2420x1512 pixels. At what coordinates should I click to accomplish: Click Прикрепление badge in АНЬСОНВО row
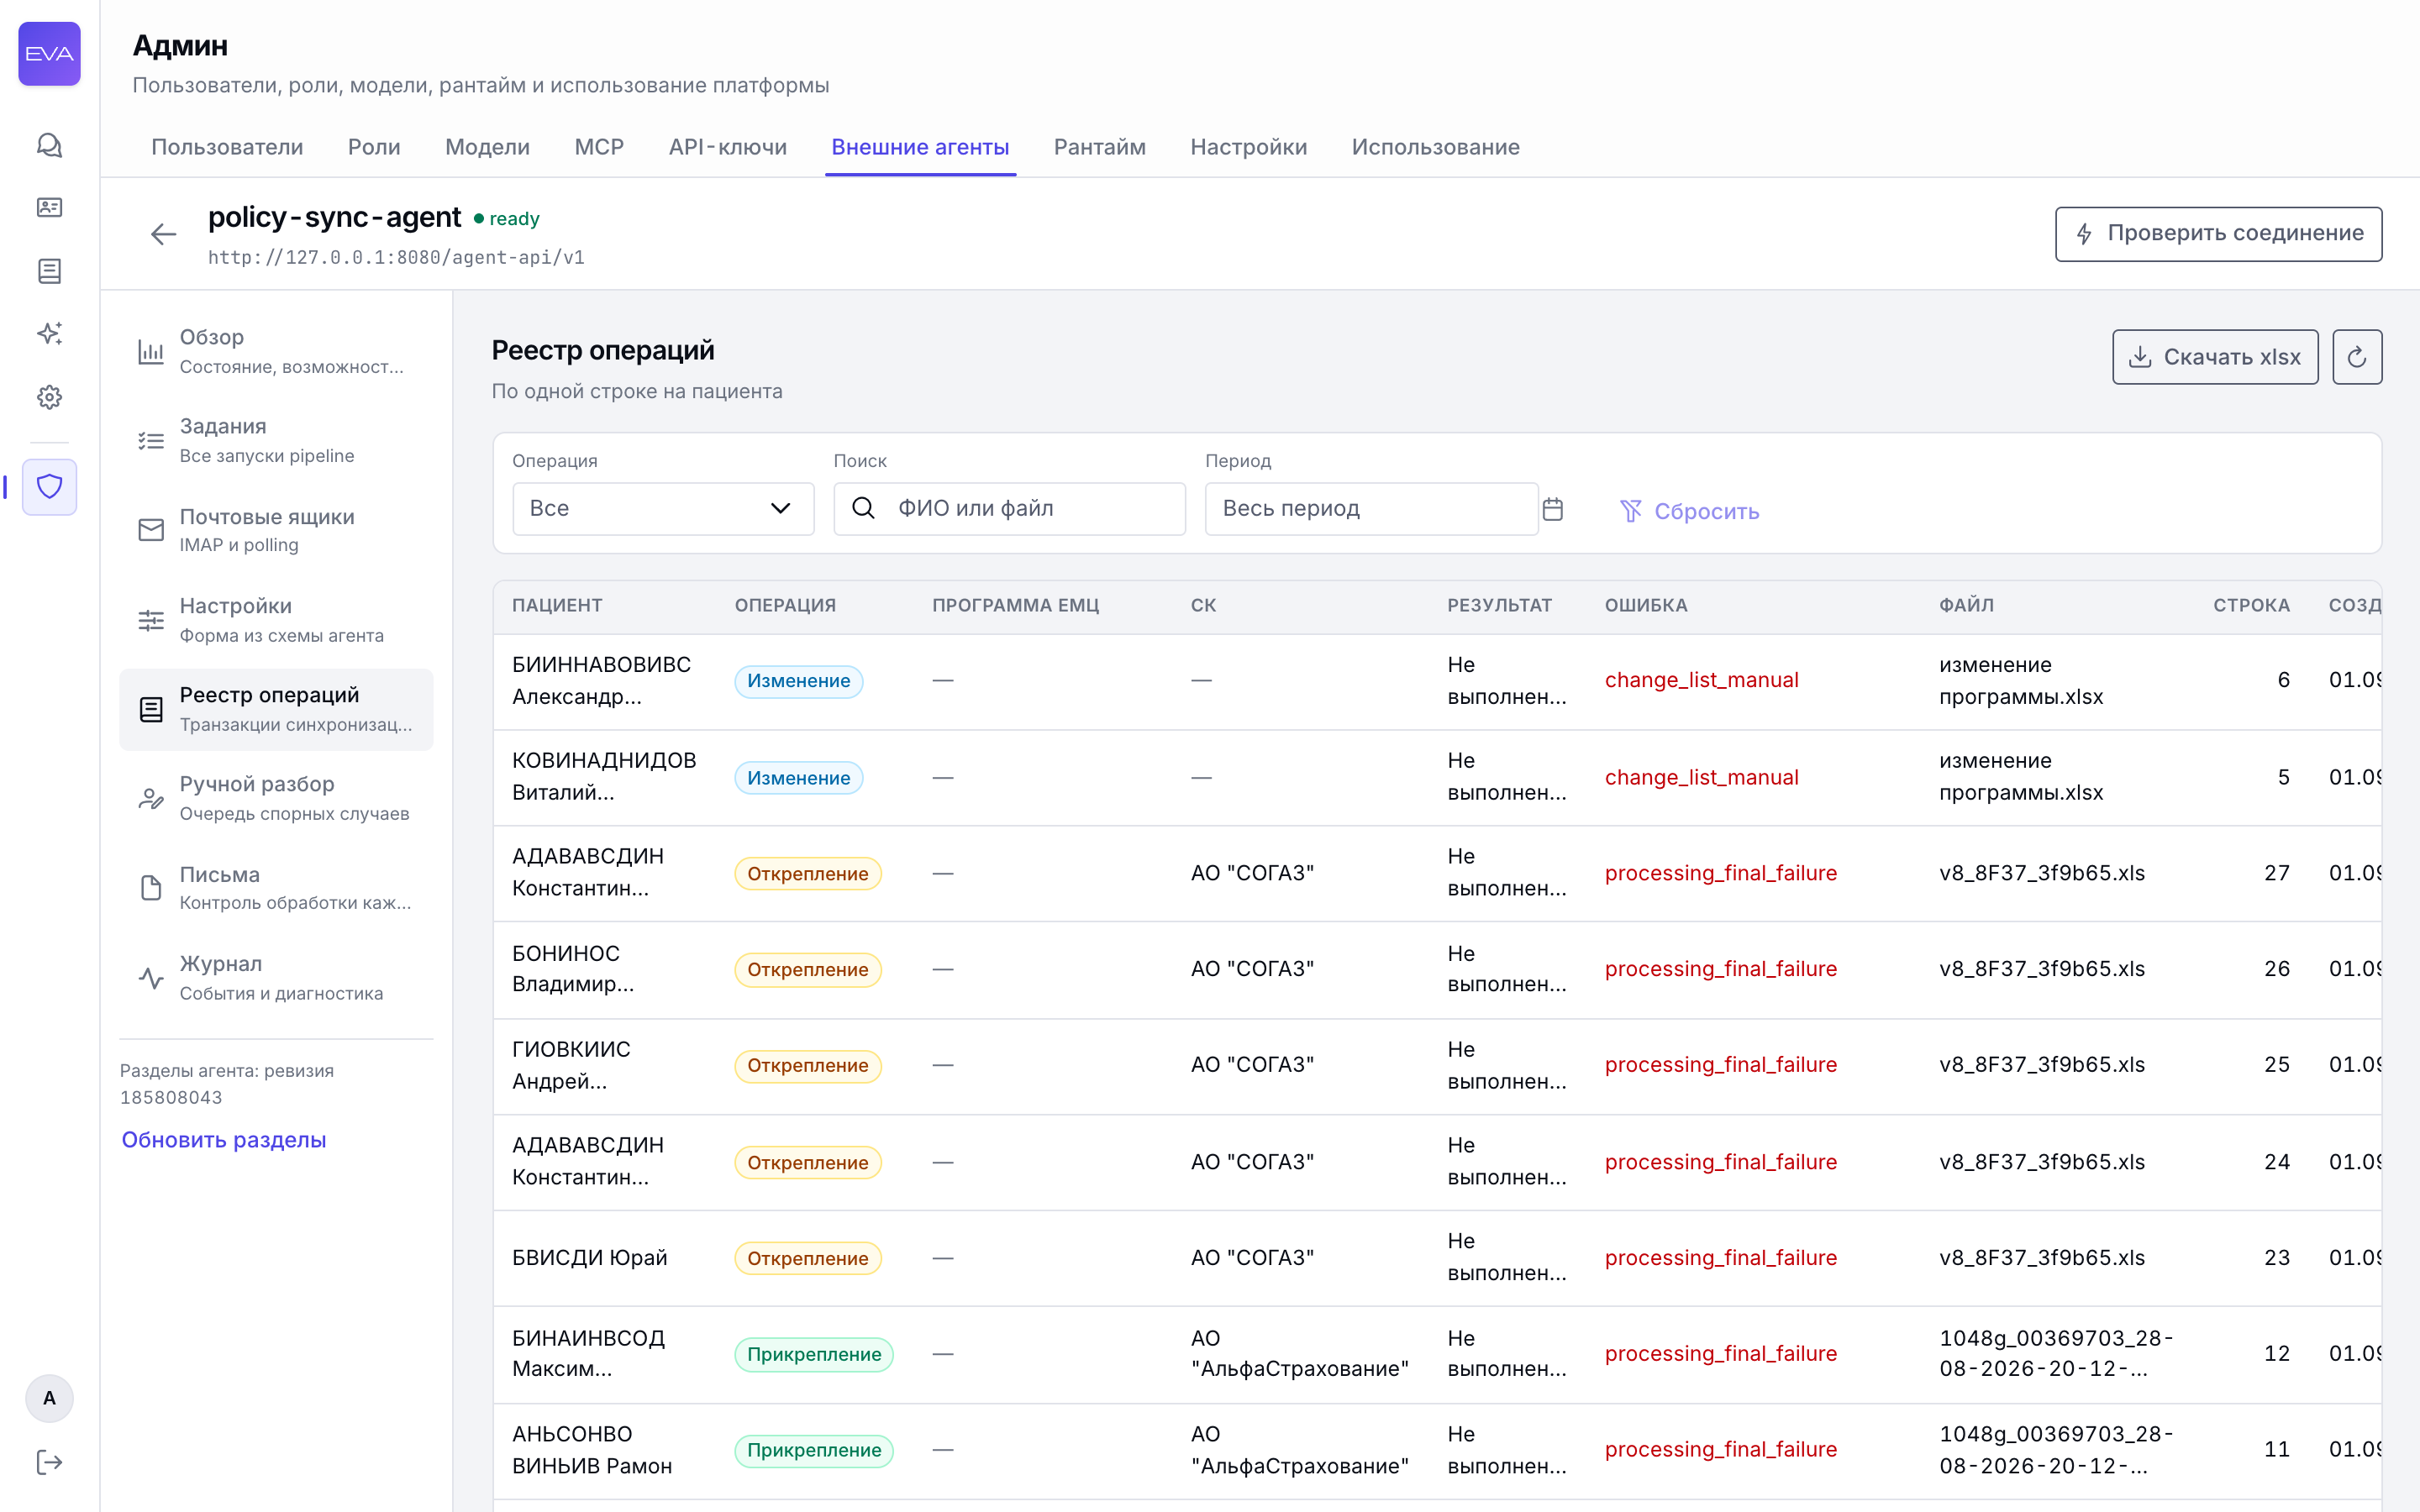point(814,1450)
